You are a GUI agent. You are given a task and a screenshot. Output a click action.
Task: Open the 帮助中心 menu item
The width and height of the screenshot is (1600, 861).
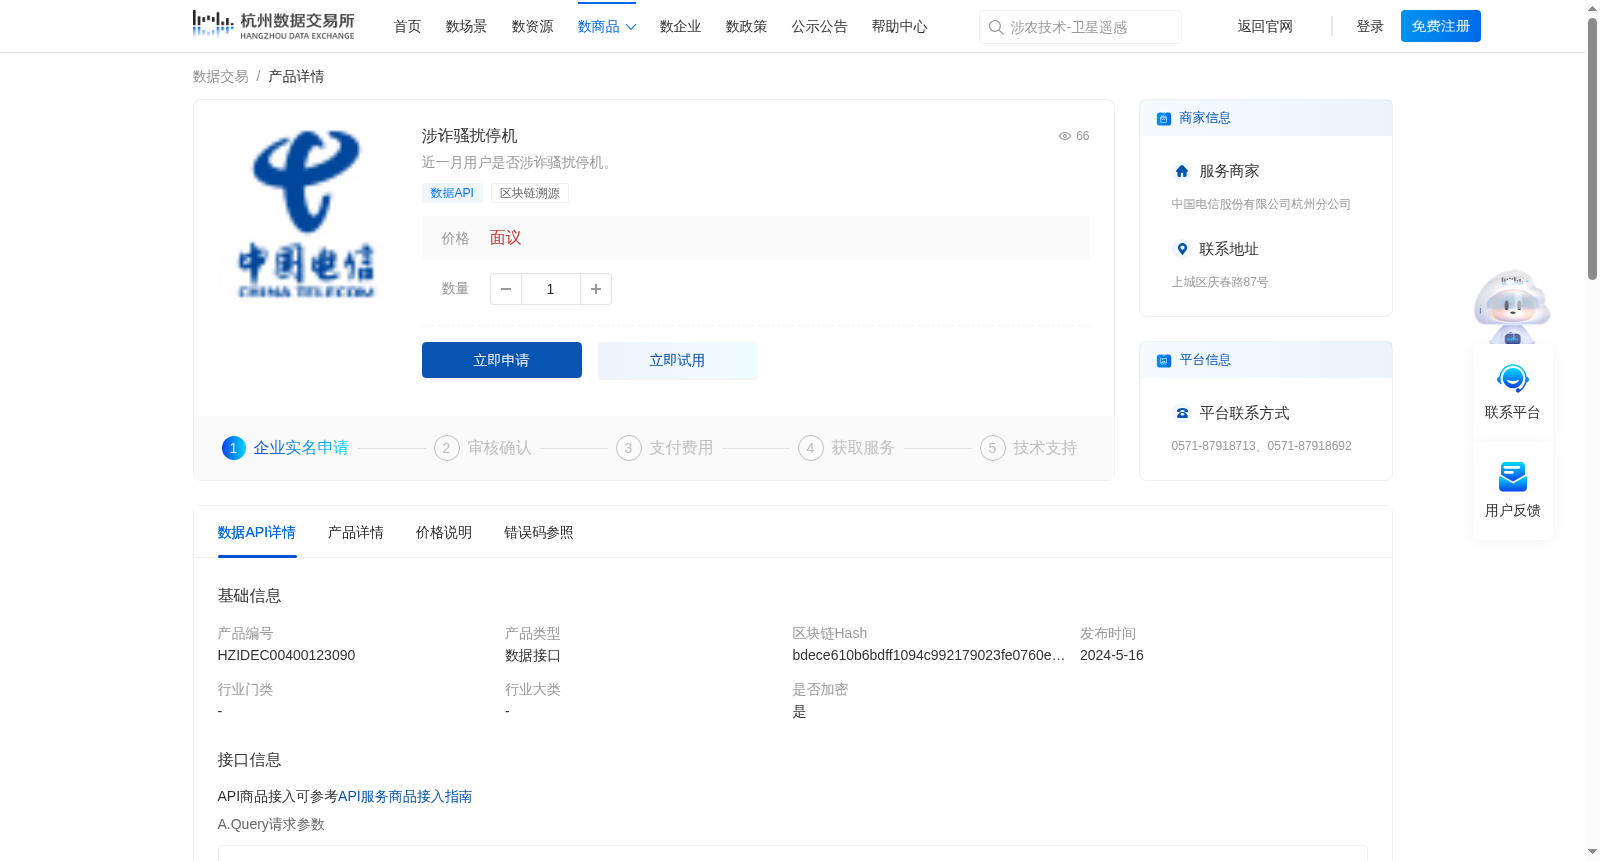(x=899, y=27)
